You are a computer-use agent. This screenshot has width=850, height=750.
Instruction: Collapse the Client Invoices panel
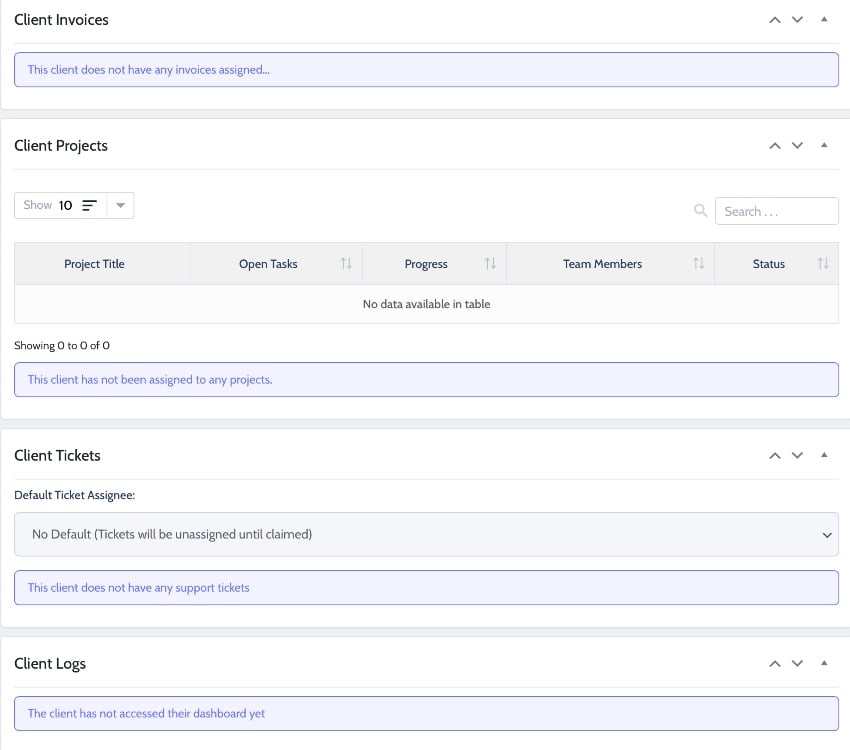(824, 19)
